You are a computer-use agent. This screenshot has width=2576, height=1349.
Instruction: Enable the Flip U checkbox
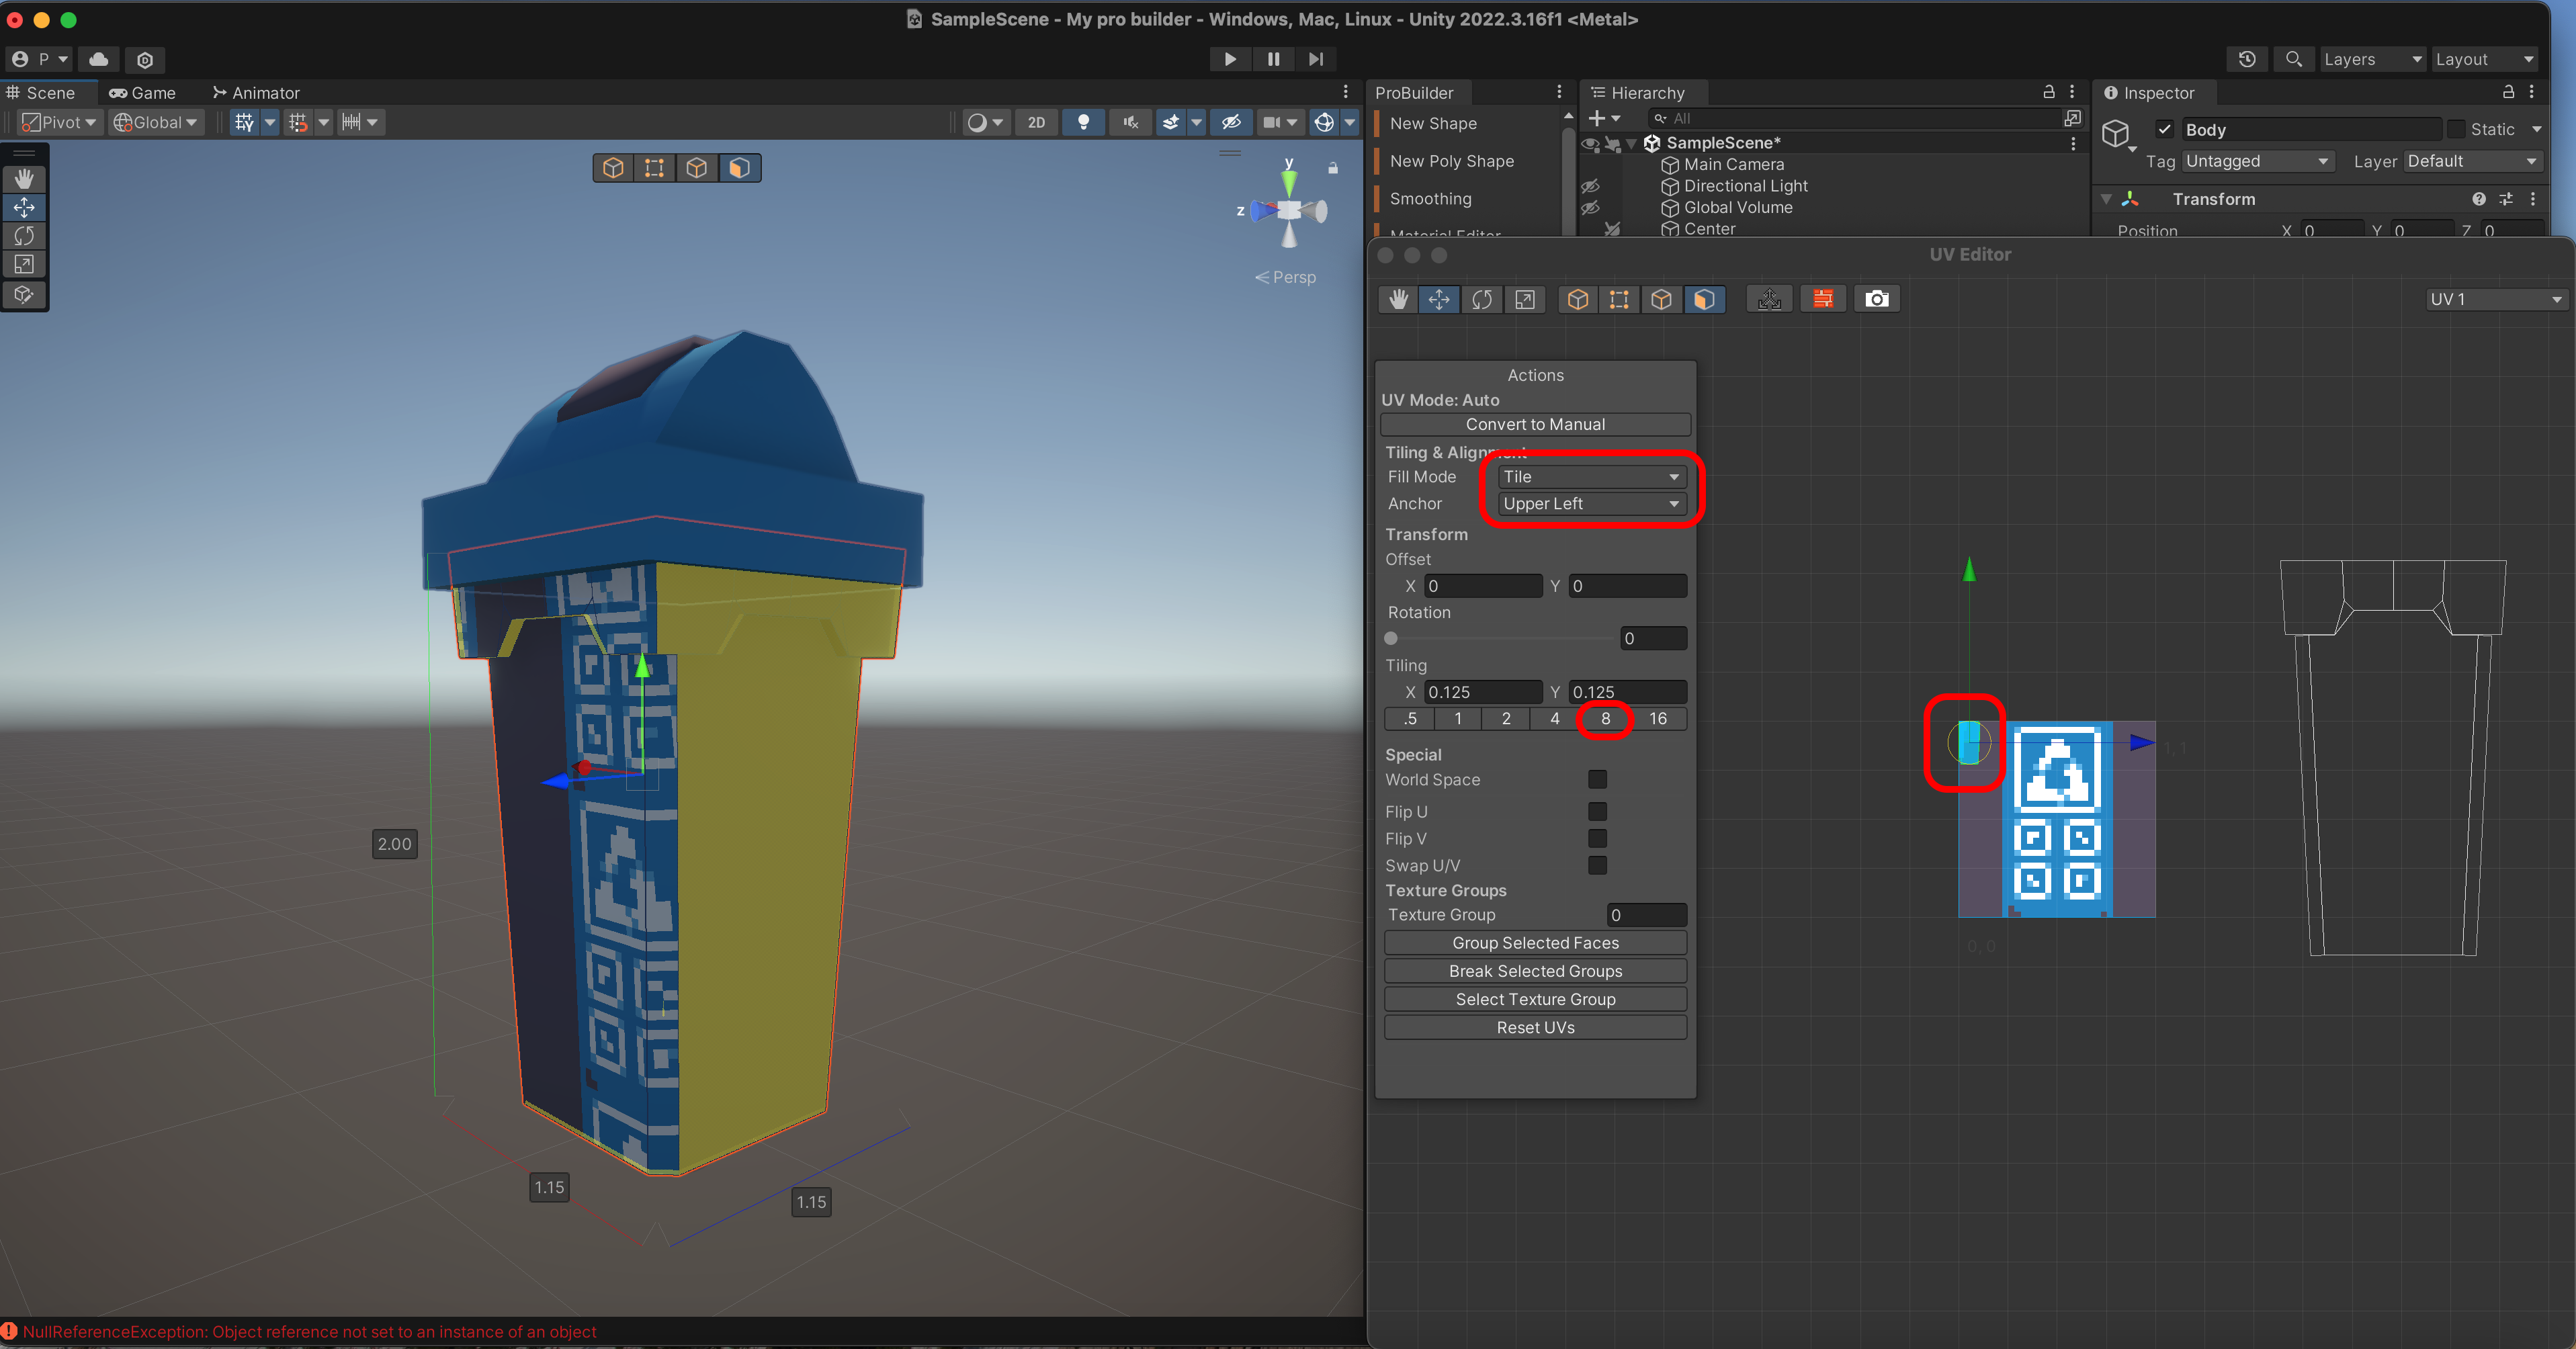[1597, 811]
